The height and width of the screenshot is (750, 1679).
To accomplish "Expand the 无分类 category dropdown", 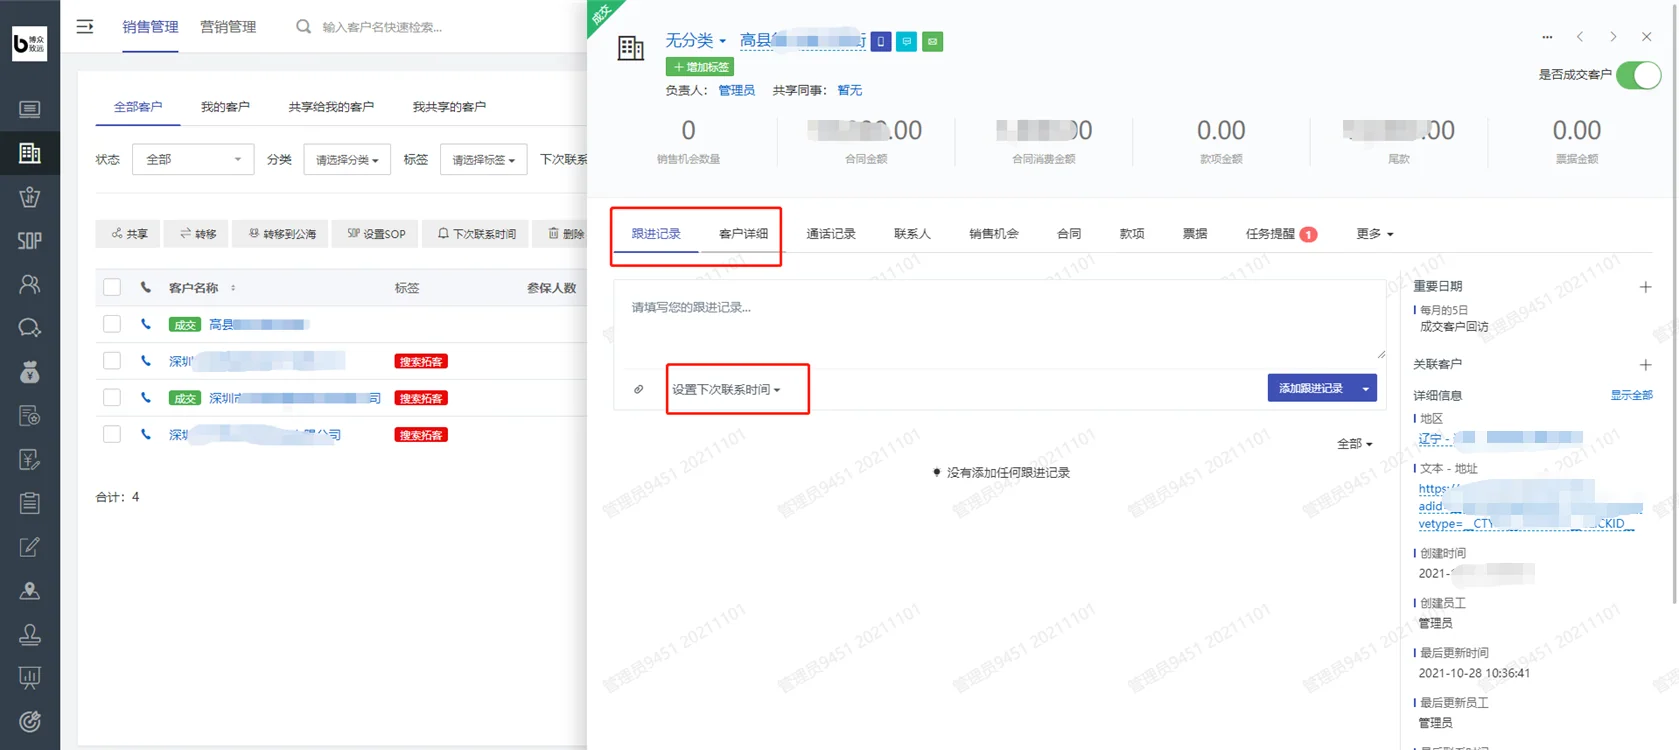I will [696, 41].
